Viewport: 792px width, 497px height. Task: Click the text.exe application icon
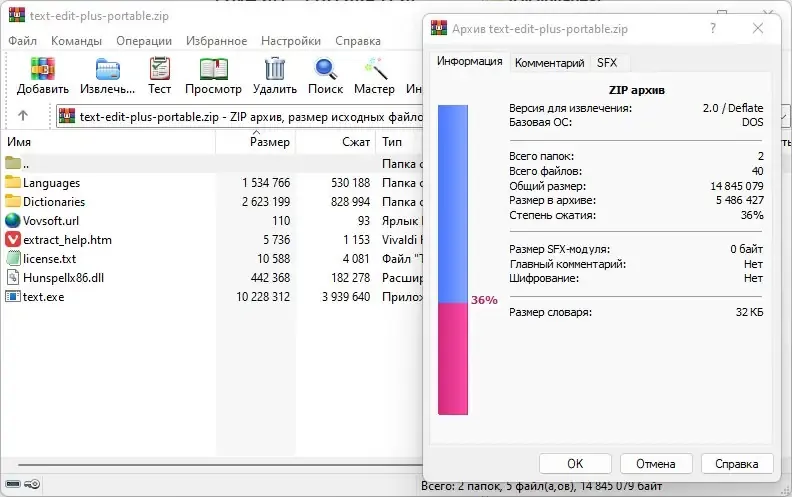13,296
